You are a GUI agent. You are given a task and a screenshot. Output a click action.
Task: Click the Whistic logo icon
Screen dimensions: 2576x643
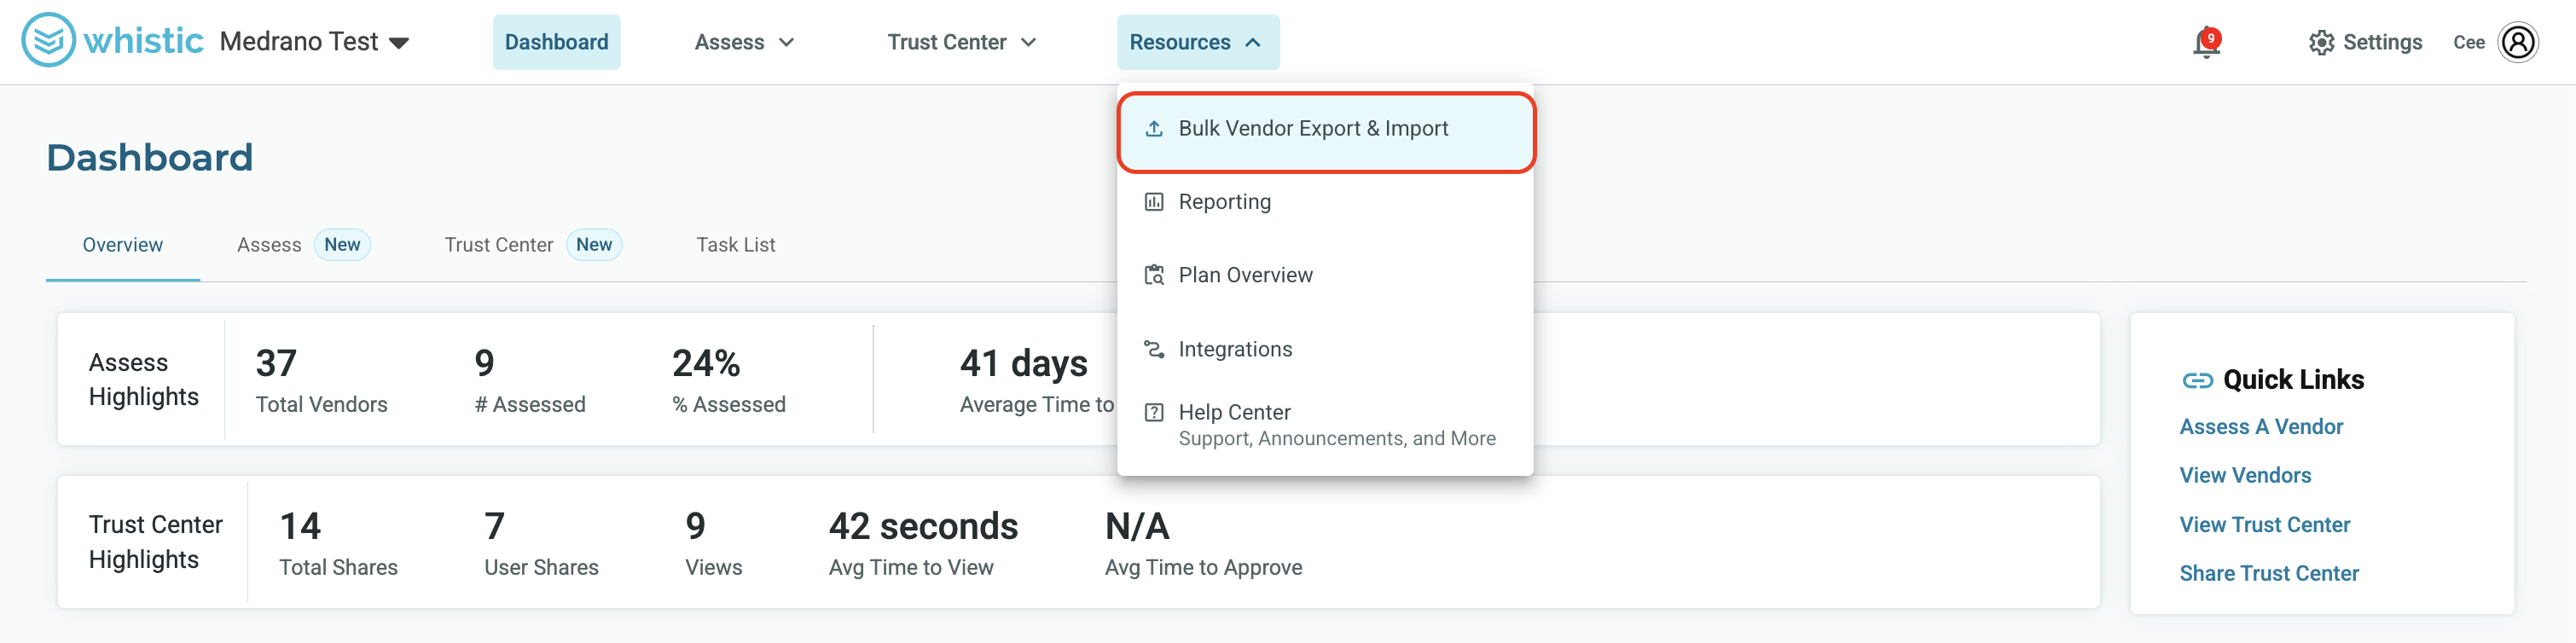coord(48,40)
